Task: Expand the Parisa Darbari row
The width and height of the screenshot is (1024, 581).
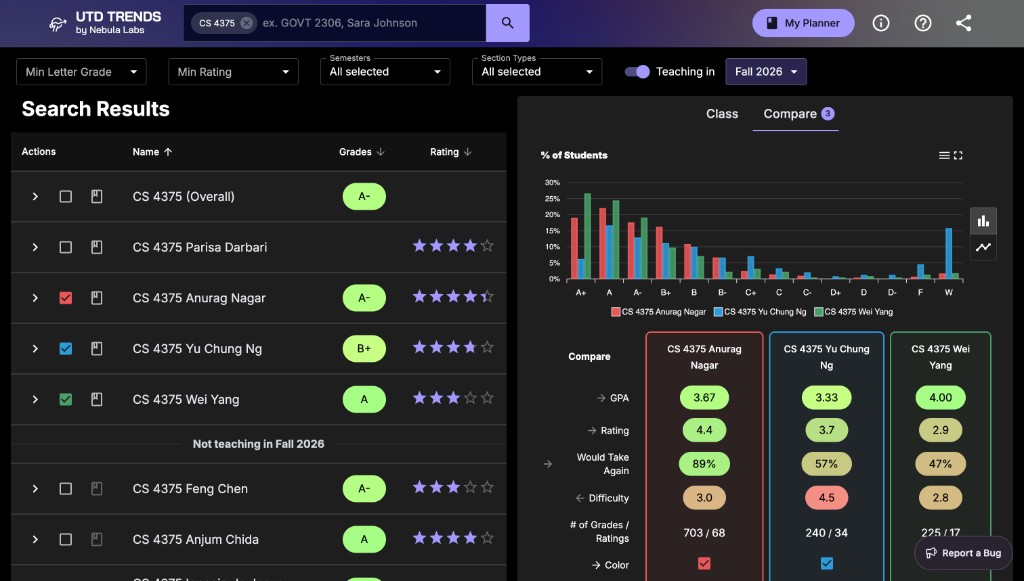Action: [x=35, y=247]
